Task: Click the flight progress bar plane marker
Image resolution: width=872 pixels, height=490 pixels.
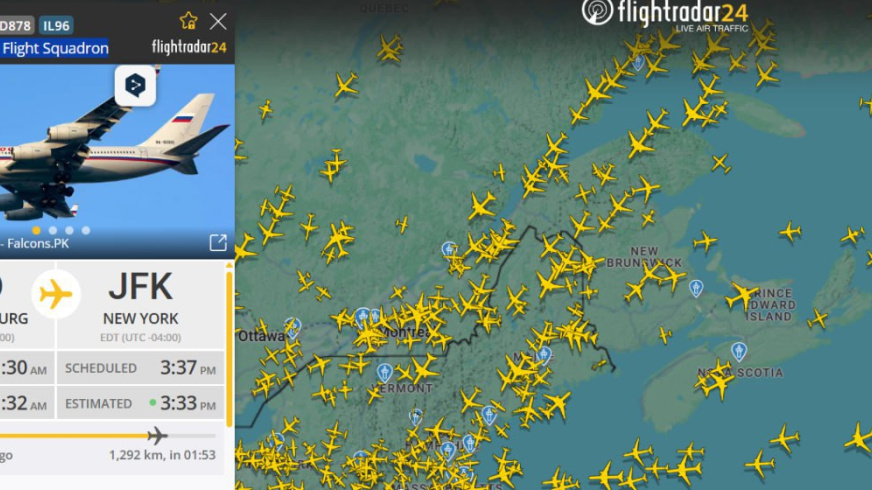Action: point(157,435)
